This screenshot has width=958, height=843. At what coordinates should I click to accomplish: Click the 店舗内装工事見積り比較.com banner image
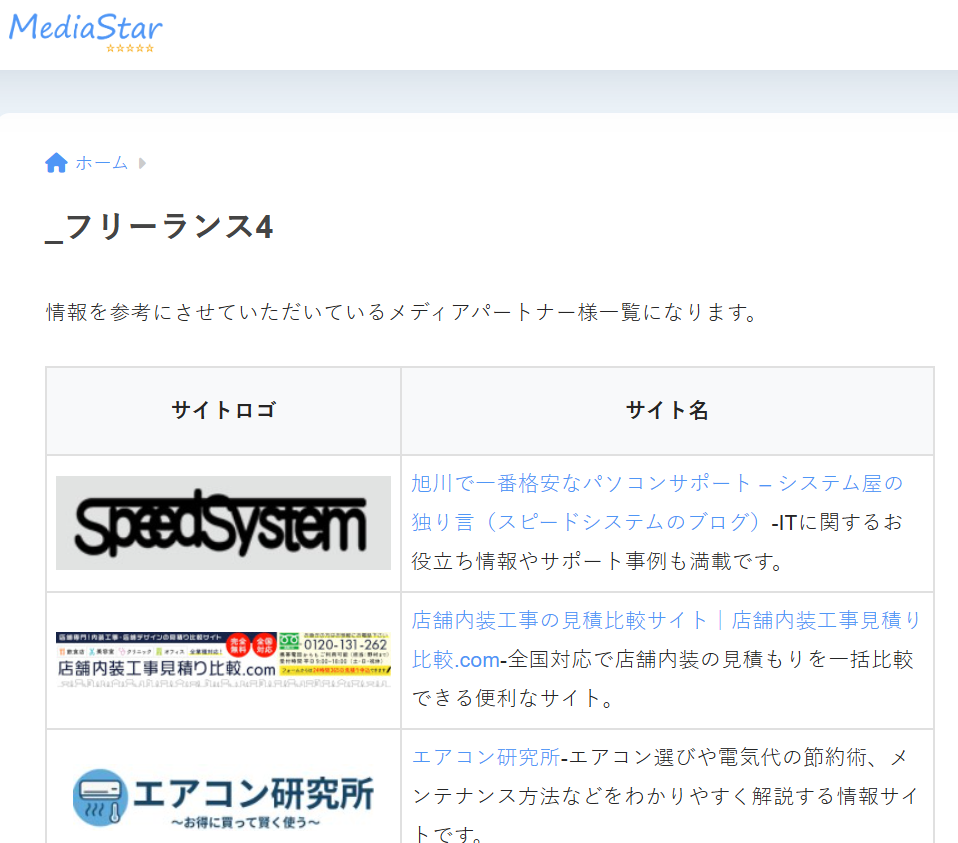click(223, 660)
